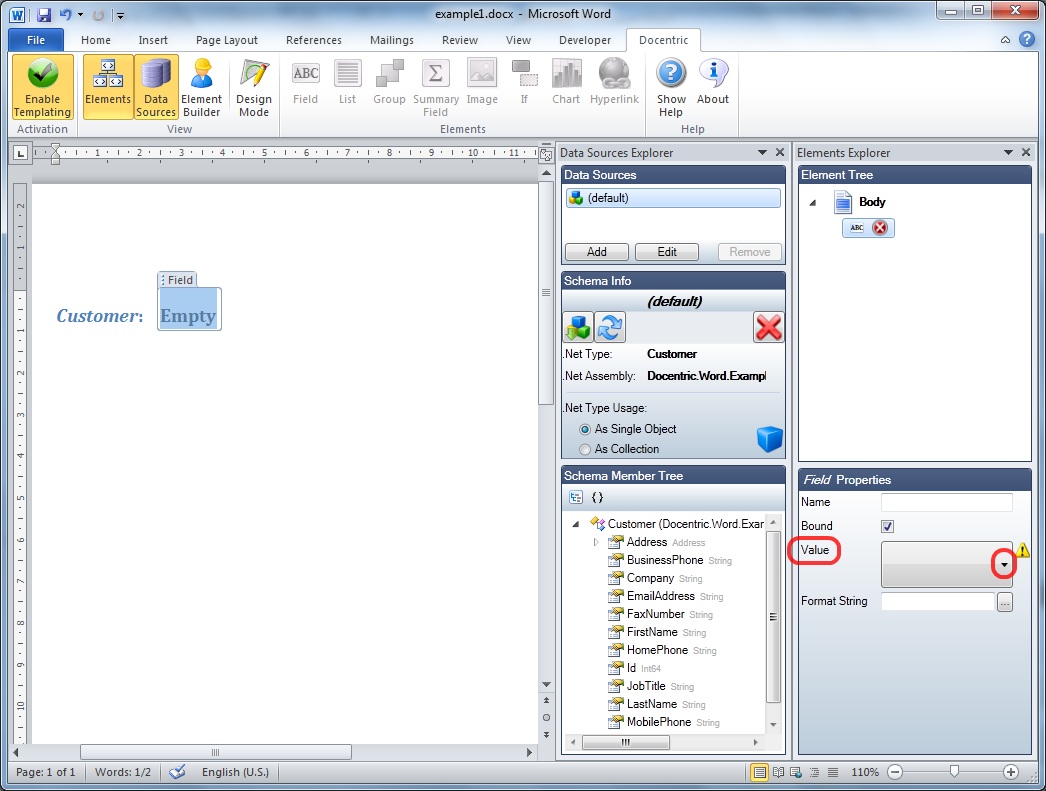
Task: Collapse the Customer root node in schema tree
Action: coord(576,524)
